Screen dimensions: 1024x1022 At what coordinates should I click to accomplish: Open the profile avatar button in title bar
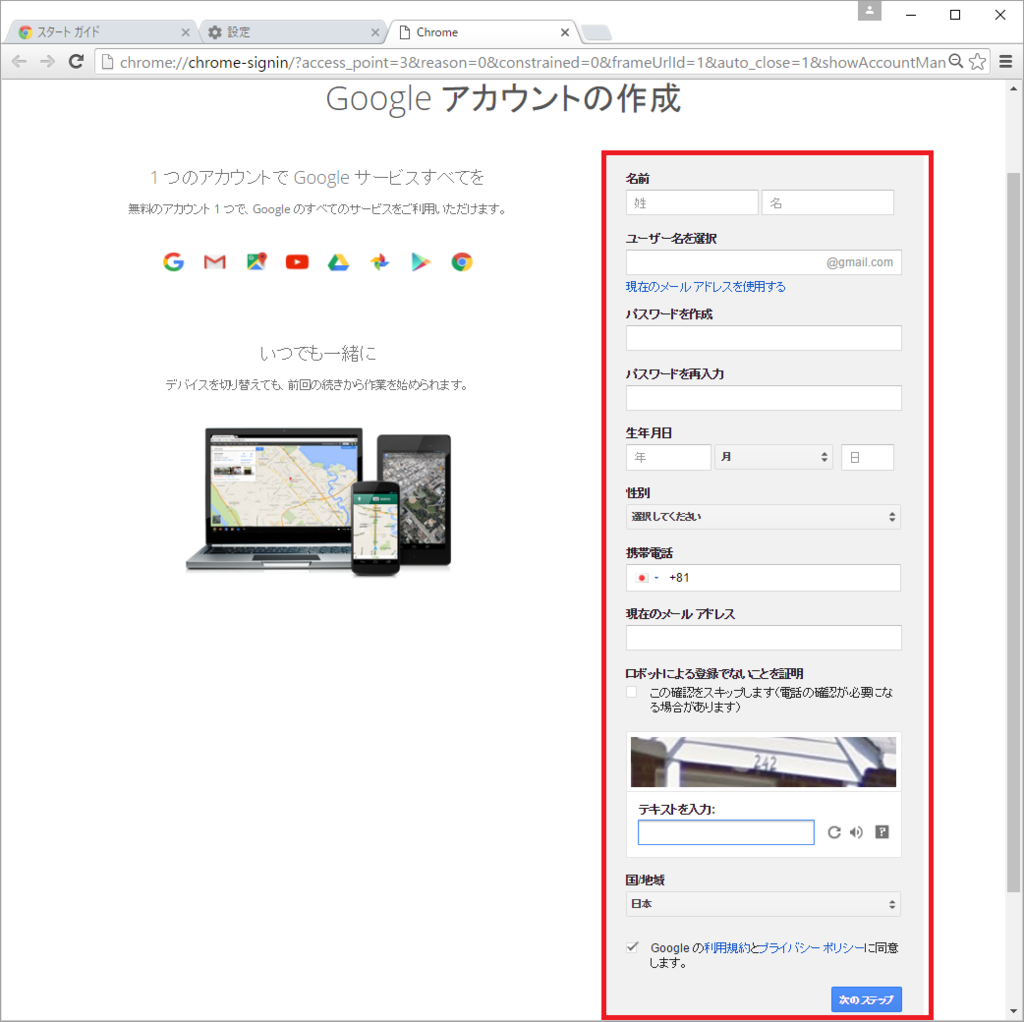tap(869, 10)
